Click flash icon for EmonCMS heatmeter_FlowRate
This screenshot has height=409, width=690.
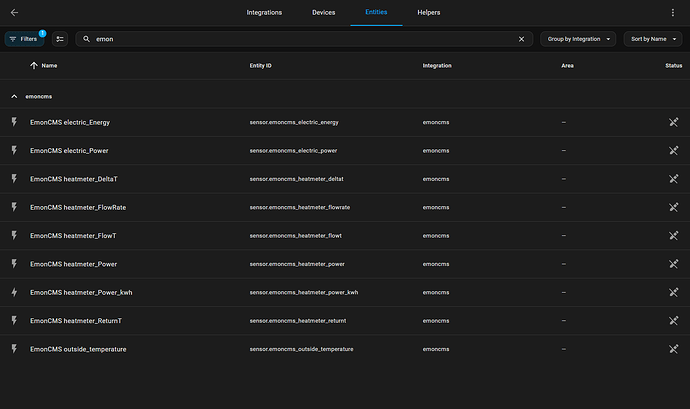[x=14, y=207]
